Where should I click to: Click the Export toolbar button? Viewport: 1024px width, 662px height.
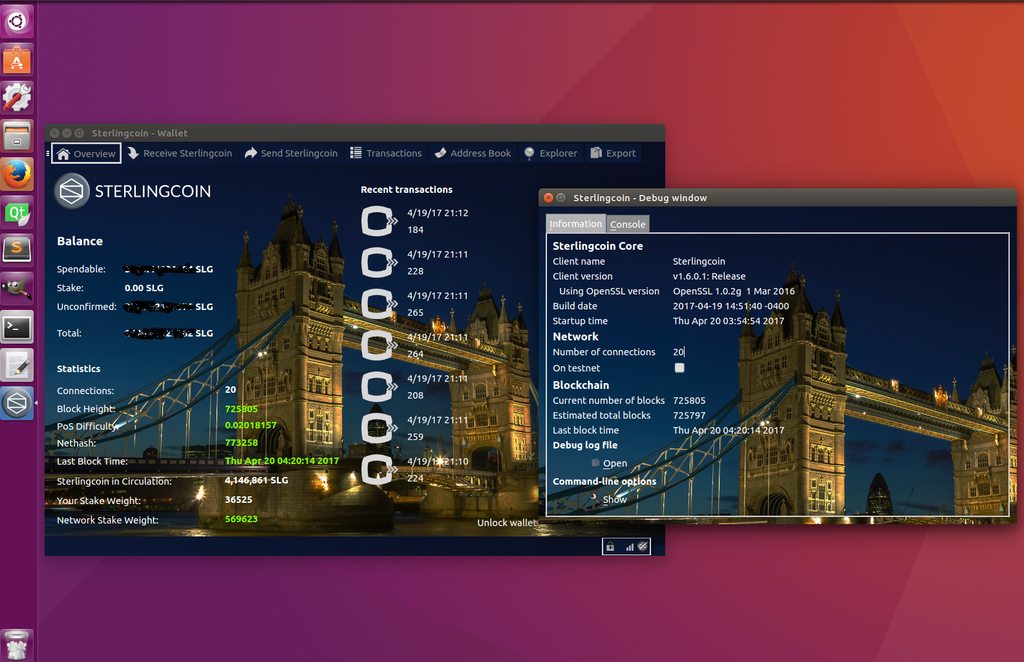tap(613, 153)
